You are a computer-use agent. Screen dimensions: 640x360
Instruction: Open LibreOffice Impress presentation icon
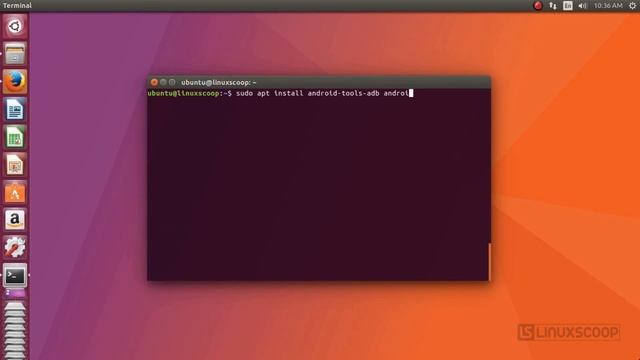15,164
